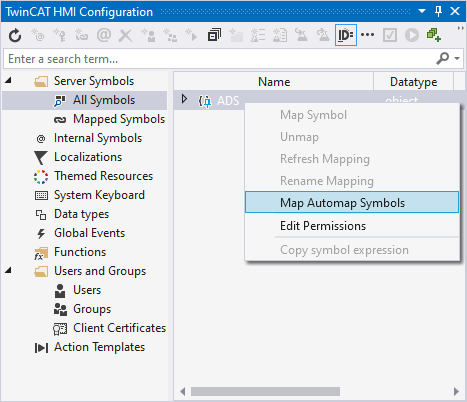The image size is (467, 402).
Task: Click the refresh icon in the toolbar
Action: [15, 35]
